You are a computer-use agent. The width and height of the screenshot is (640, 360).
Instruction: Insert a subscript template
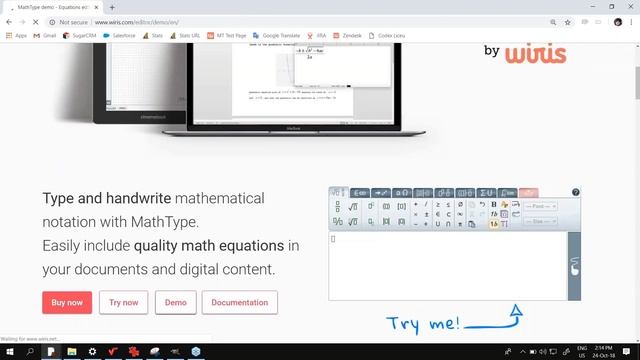(371, 222)
